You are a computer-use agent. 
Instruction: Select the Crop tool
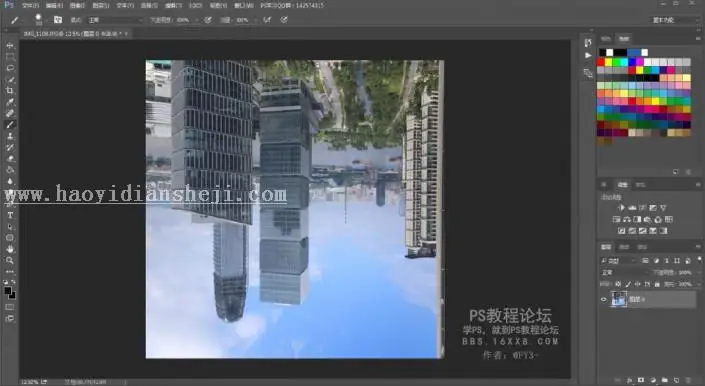10,91
